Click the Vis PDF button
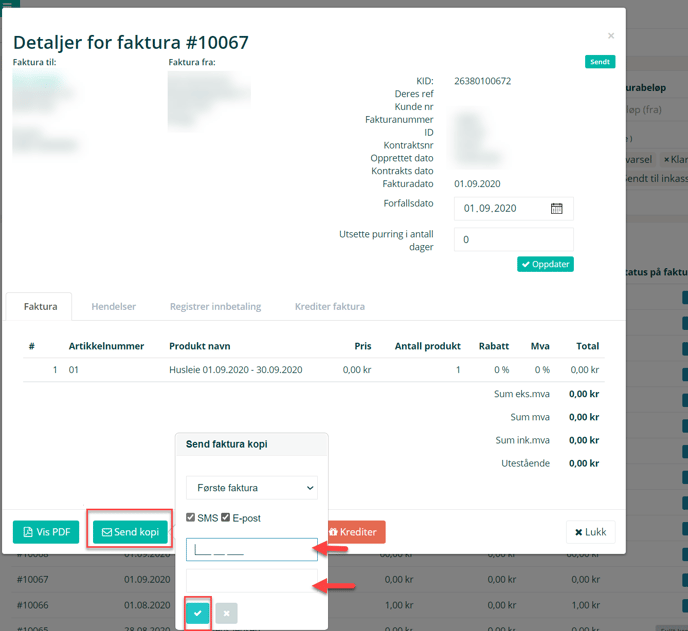The width and height of the screenshot is (688, 631). pos(46,532)
